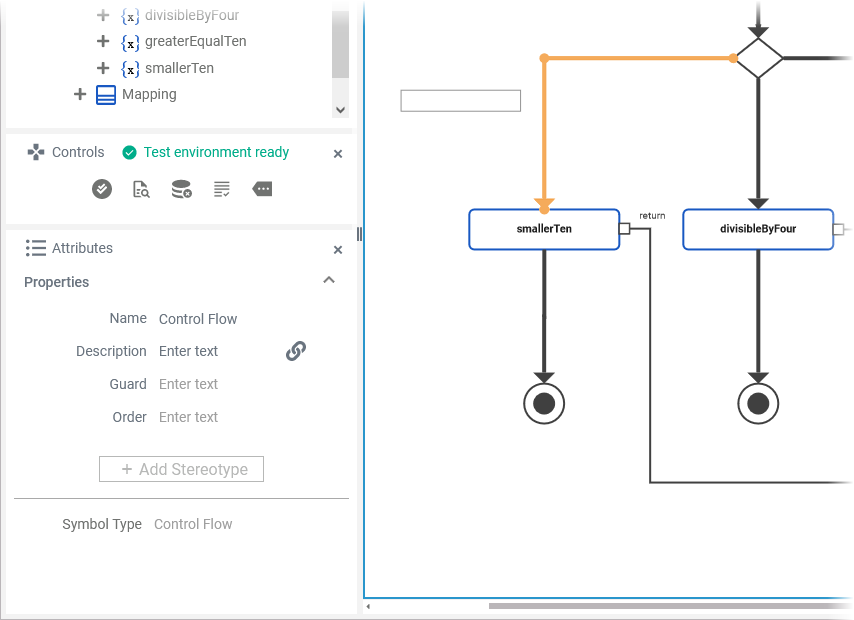Expand the greaterEqualTen tree node

tap(103, 42)
